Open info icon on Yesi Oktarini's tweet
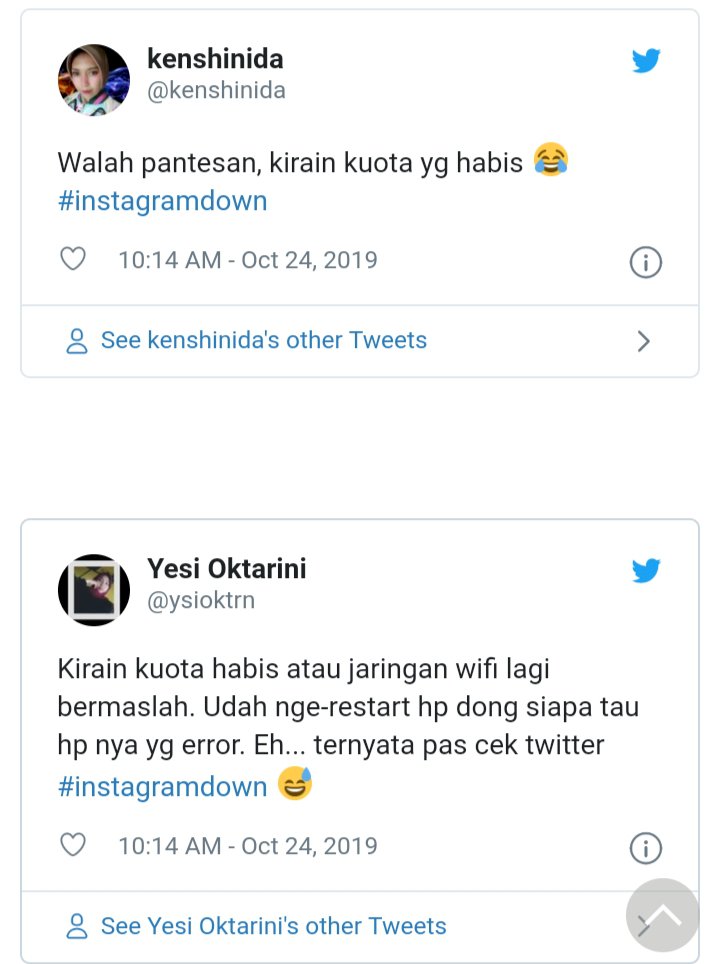This screenshot has height=964, width=719. (x=646, y=849)
